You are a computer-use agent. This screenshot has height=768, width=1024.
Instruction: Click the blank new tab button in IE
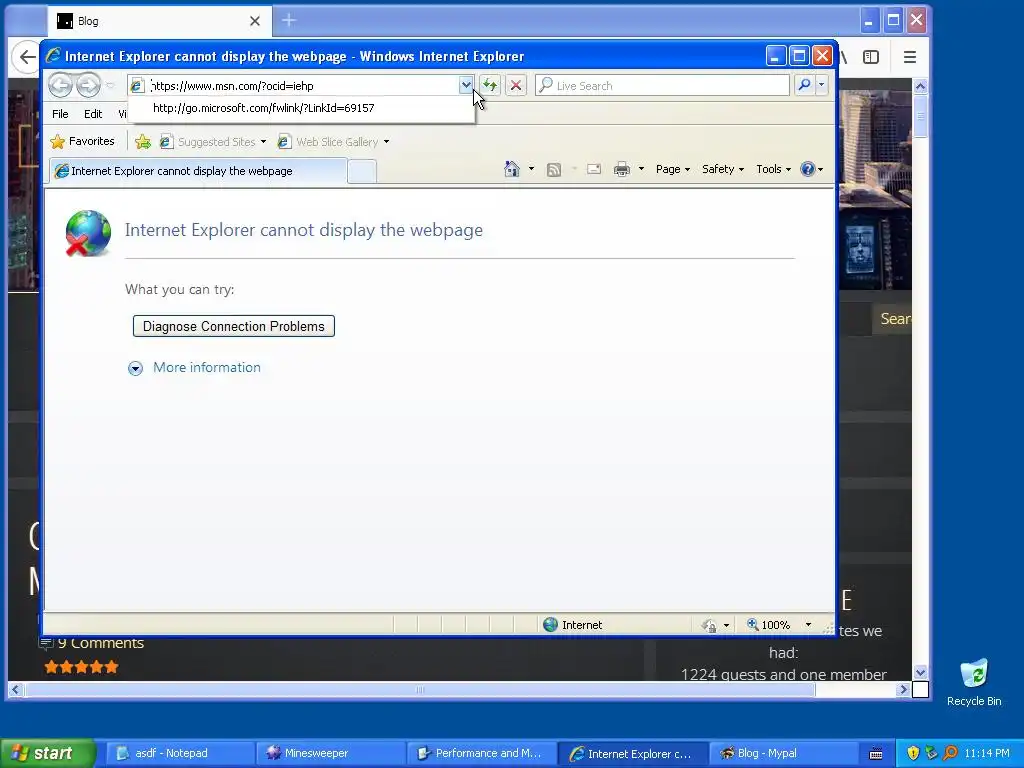pos(362,171)
